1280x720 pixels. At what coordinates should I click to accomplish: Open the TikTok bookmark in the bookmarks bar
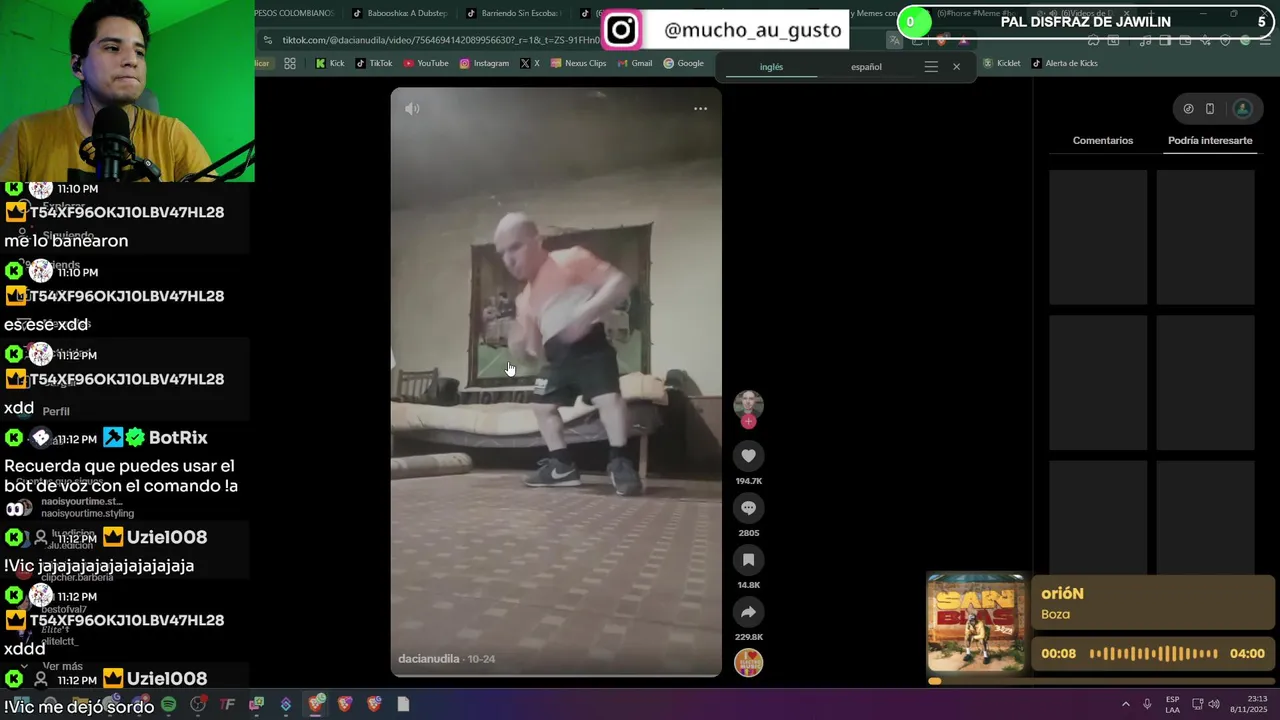pyautogui.click(x=374, y=63)
